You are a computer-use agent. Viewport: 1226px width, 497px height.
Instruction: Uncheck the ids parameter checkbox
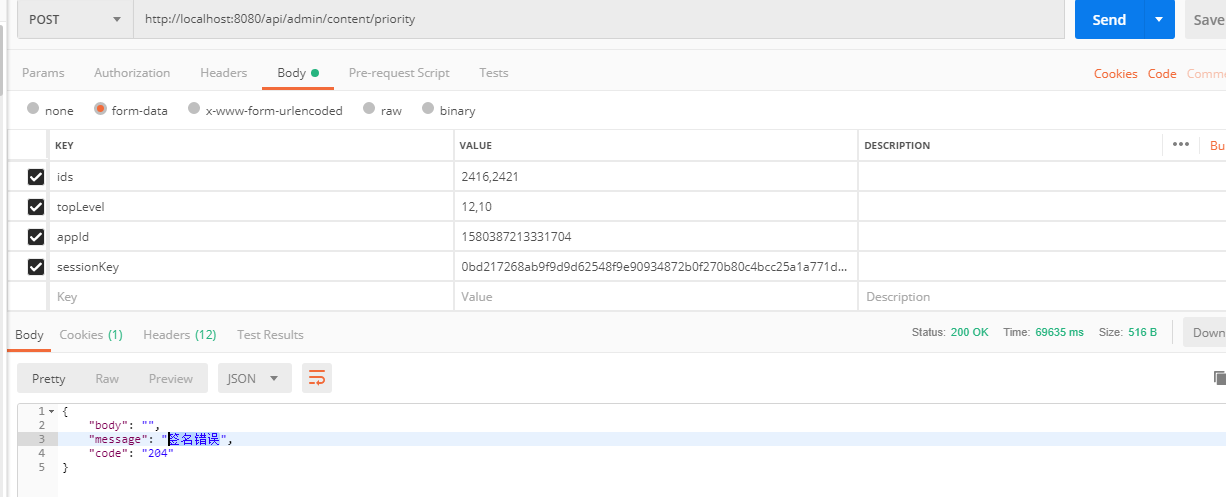click(36, 177)
